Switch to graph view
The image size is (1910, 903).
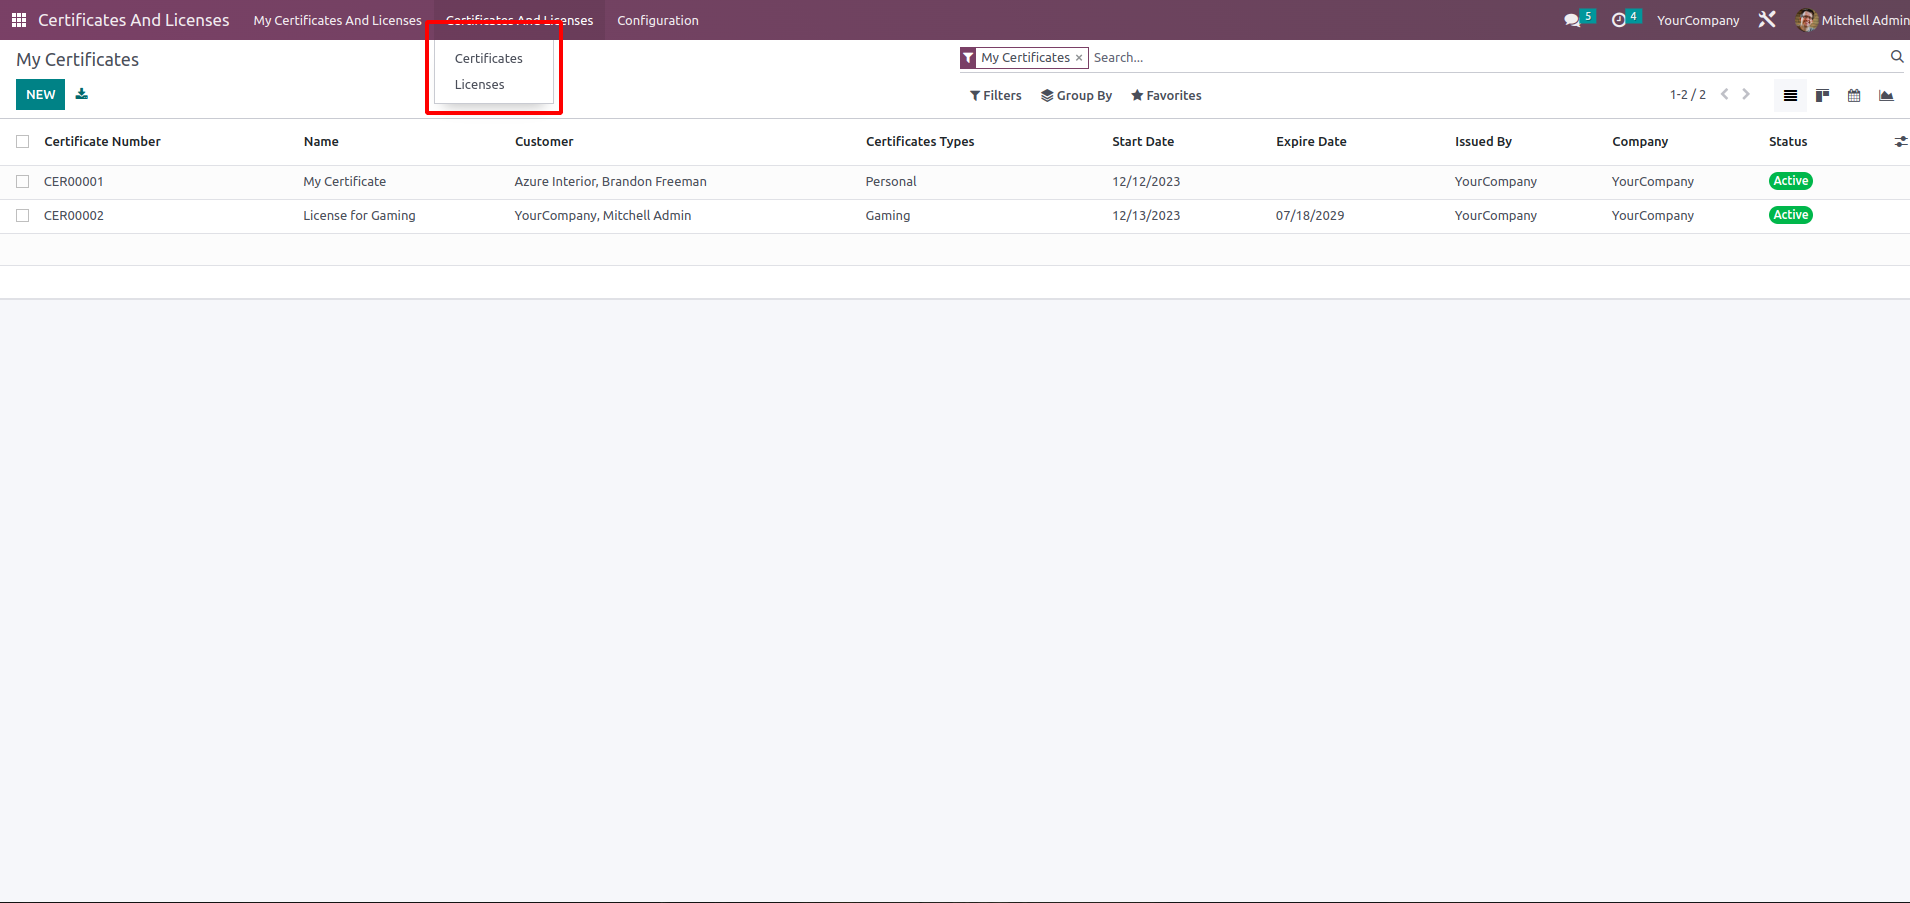1886,95
